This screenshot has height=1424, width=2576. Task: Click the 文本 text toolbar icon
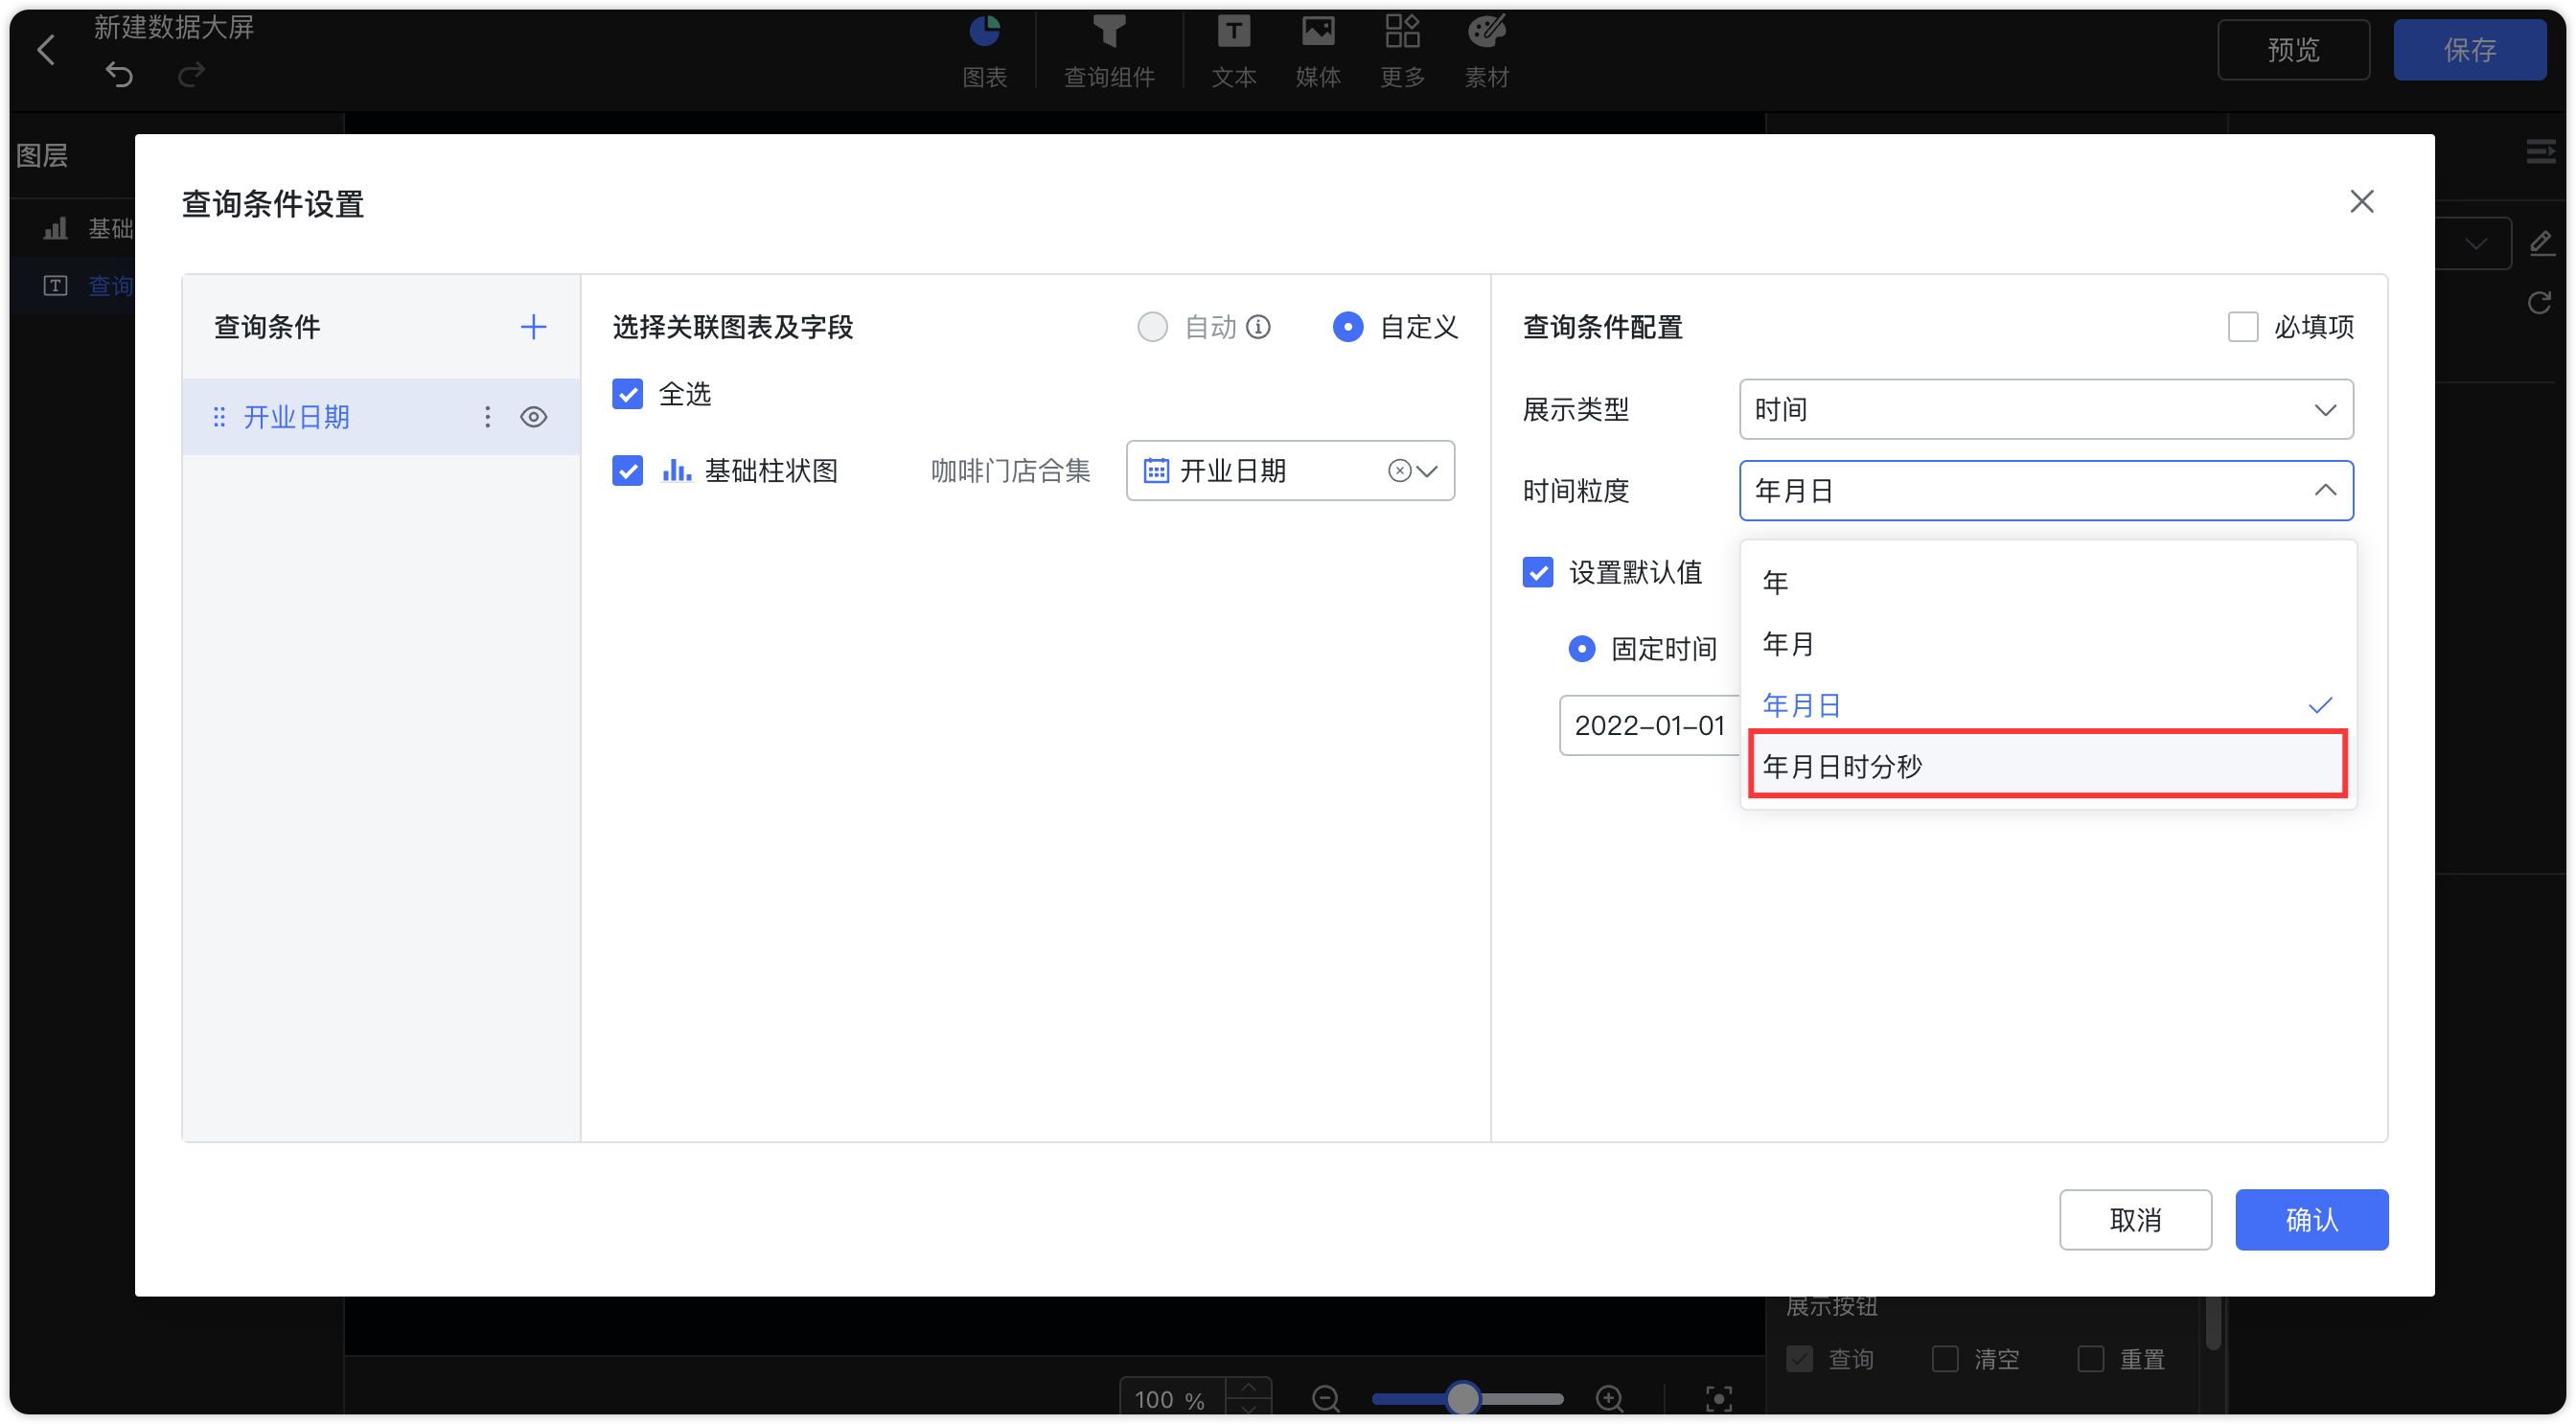[x=1233, y=32]
